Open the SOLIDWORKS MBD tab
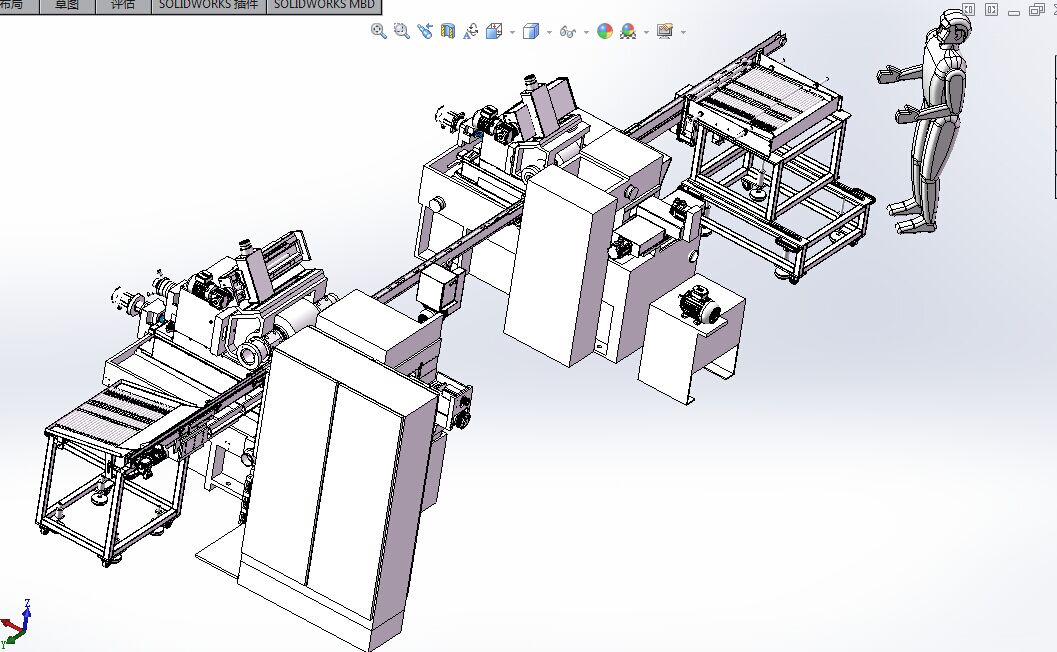 [x=323, y=5]
